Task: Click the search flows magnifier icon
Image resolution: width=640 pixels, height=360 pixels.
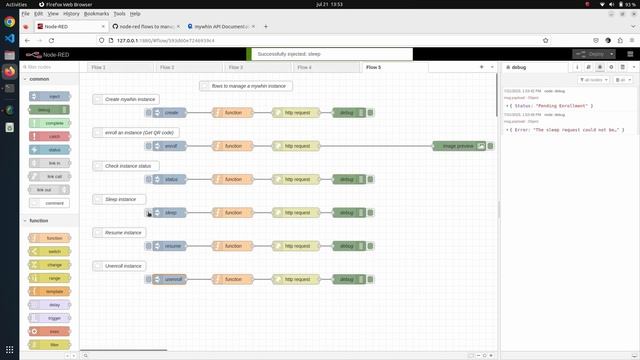Action: 85,356
